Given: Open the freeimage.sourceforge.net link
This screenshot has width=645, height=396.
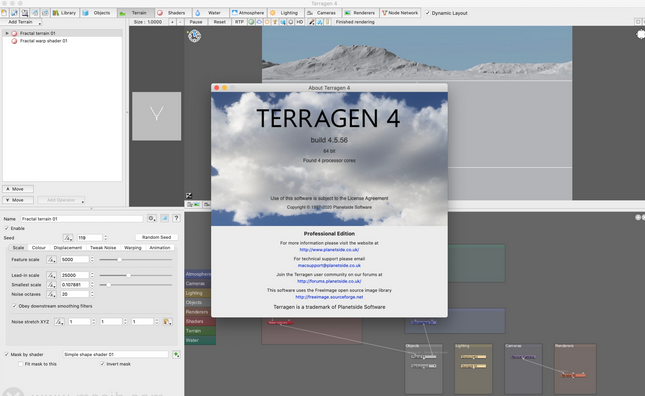Looking at the screenshot, I should [329, 297].
